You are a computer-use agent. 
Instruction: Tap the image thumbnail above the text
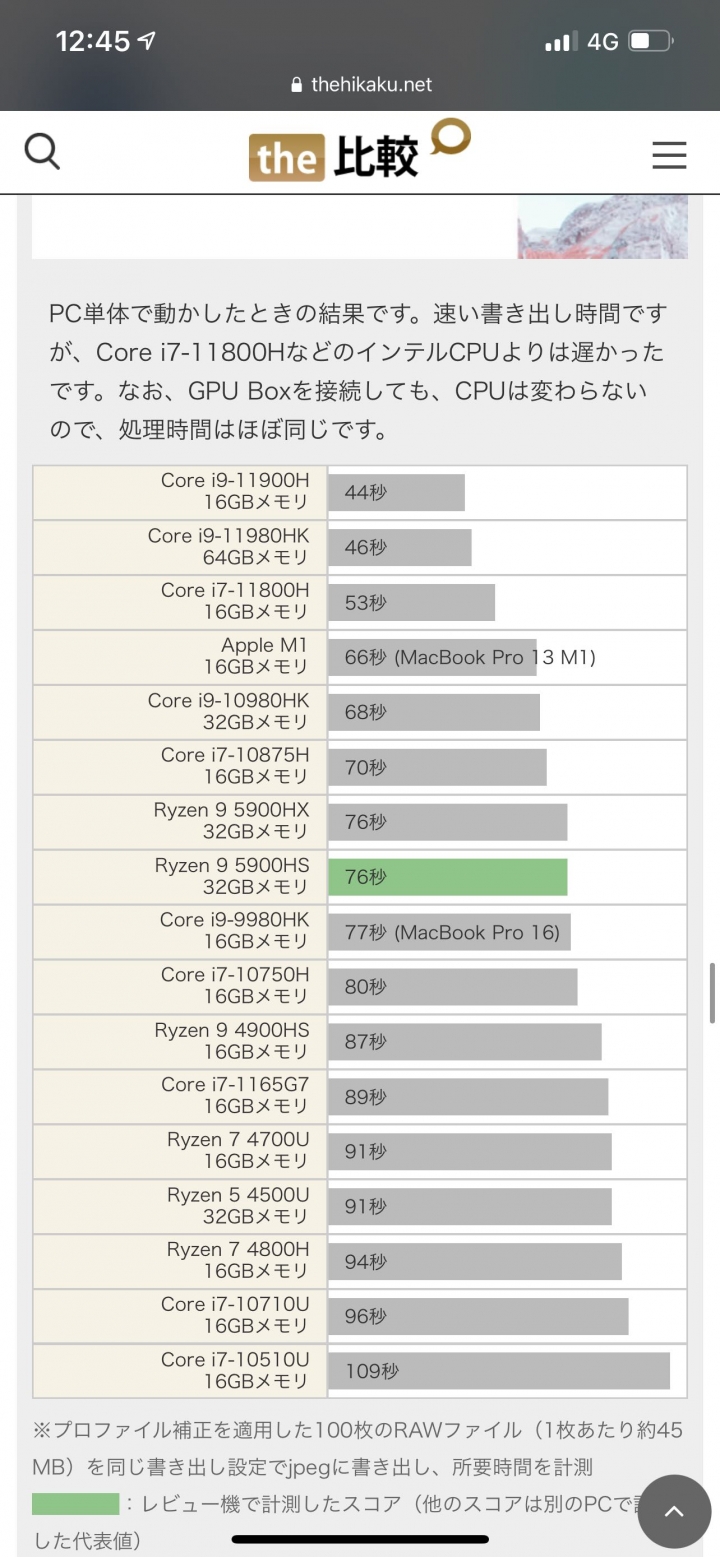tap(602, 227)
